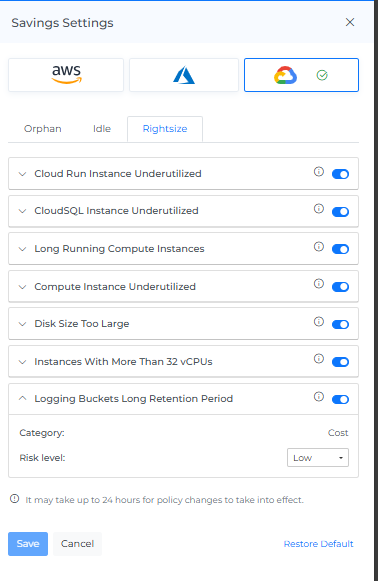This screenshot has height=581, width=378.
Task: Show info for Compute Instance Underutilized
Action: (x=319, y=284)
